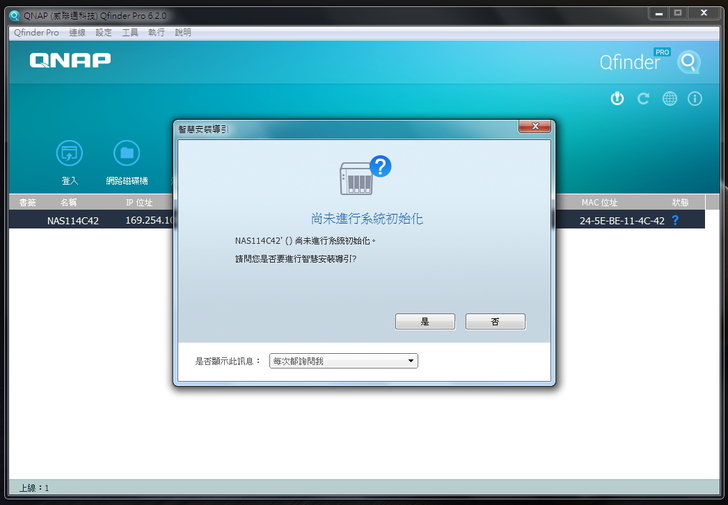
Task: Sort by 名稱 column header
Action: click(x=68, y=202)
